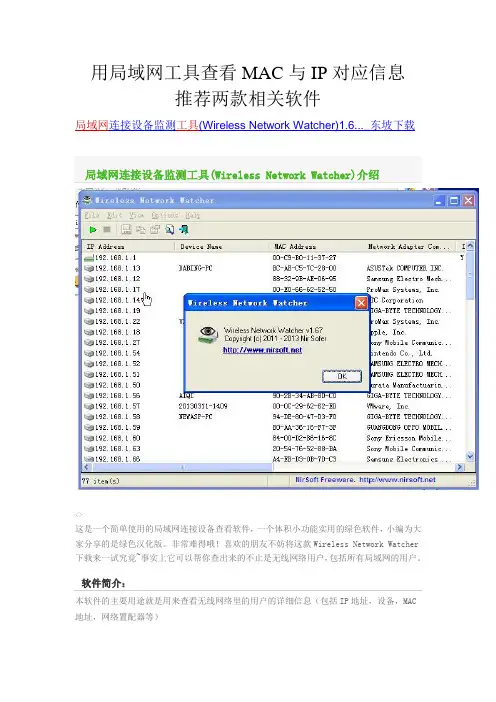Viewport: 496px width, 702px height.
Task: Click the device icon beside 192.168.1.59
Action: pyautogui.click(x=89, y=428)
